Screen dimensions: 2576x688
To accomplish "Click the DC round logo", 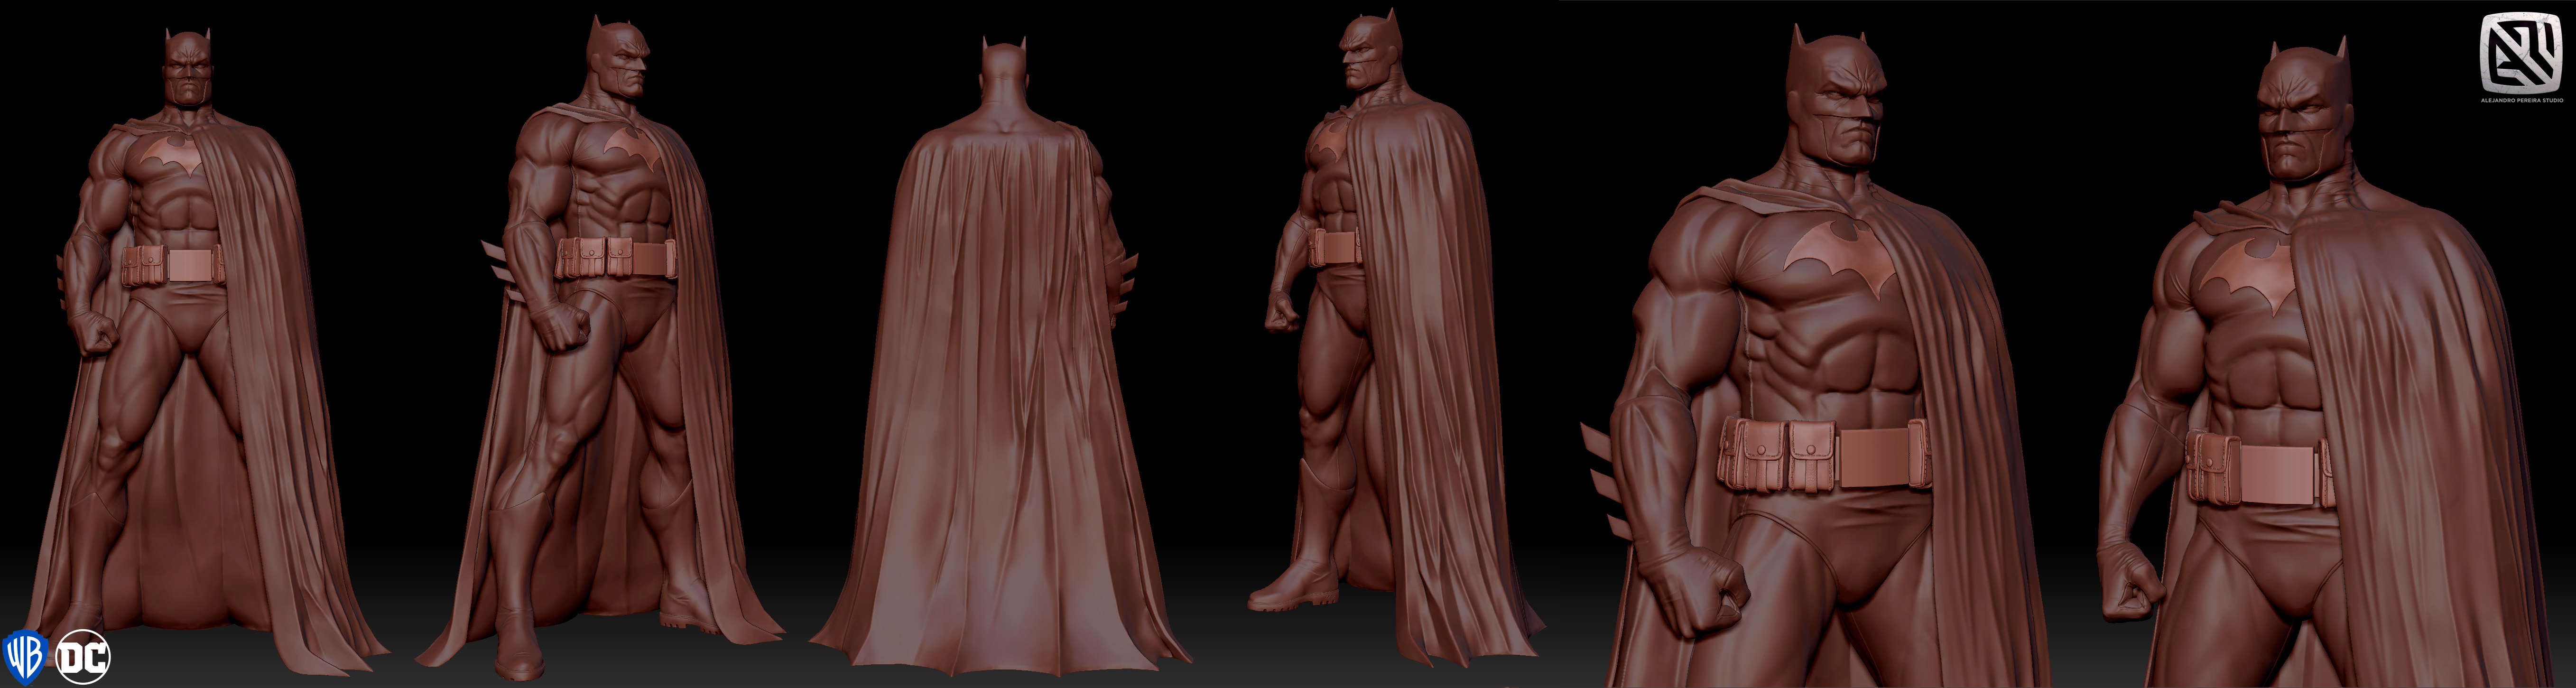I will coord(83,657).
